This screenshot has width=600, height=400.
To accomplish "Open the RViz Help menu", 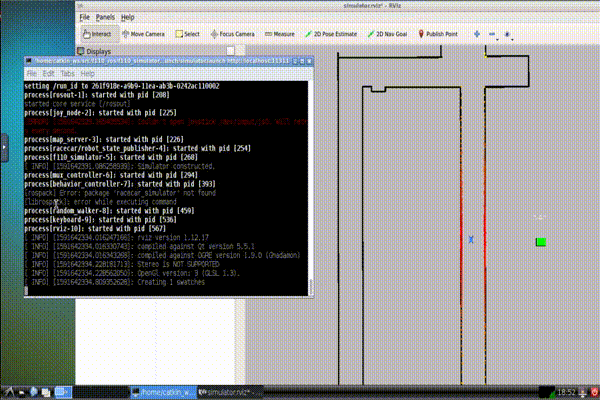I will tap(127, 17).
